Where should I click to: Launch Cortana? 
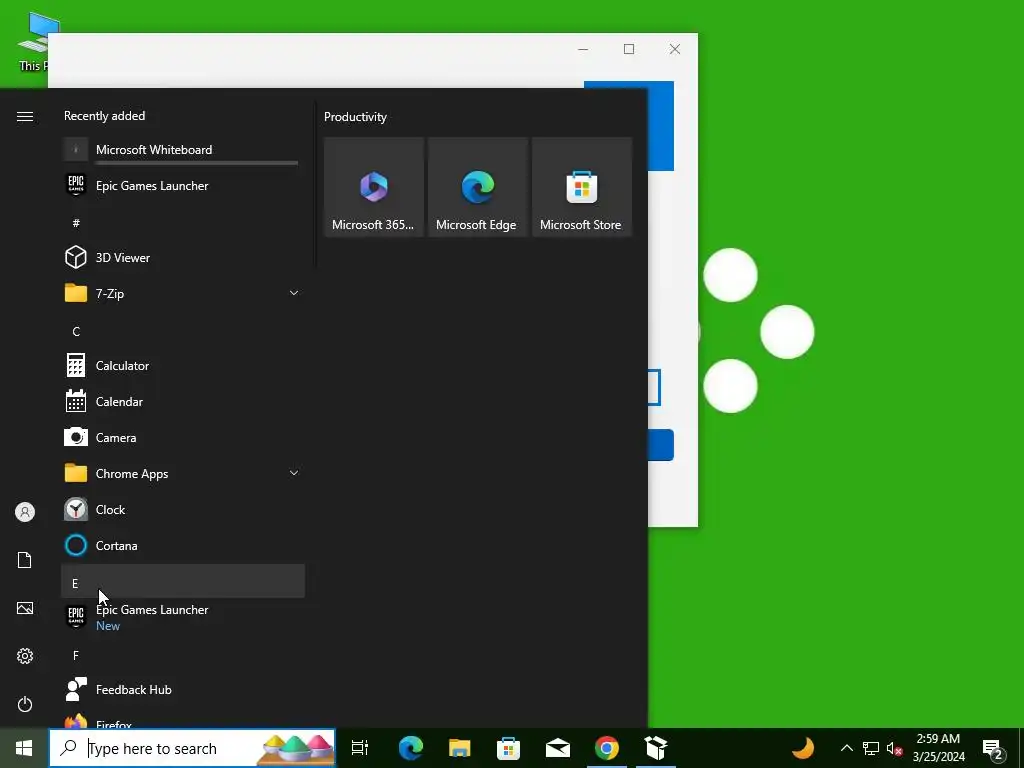[182, 545]
